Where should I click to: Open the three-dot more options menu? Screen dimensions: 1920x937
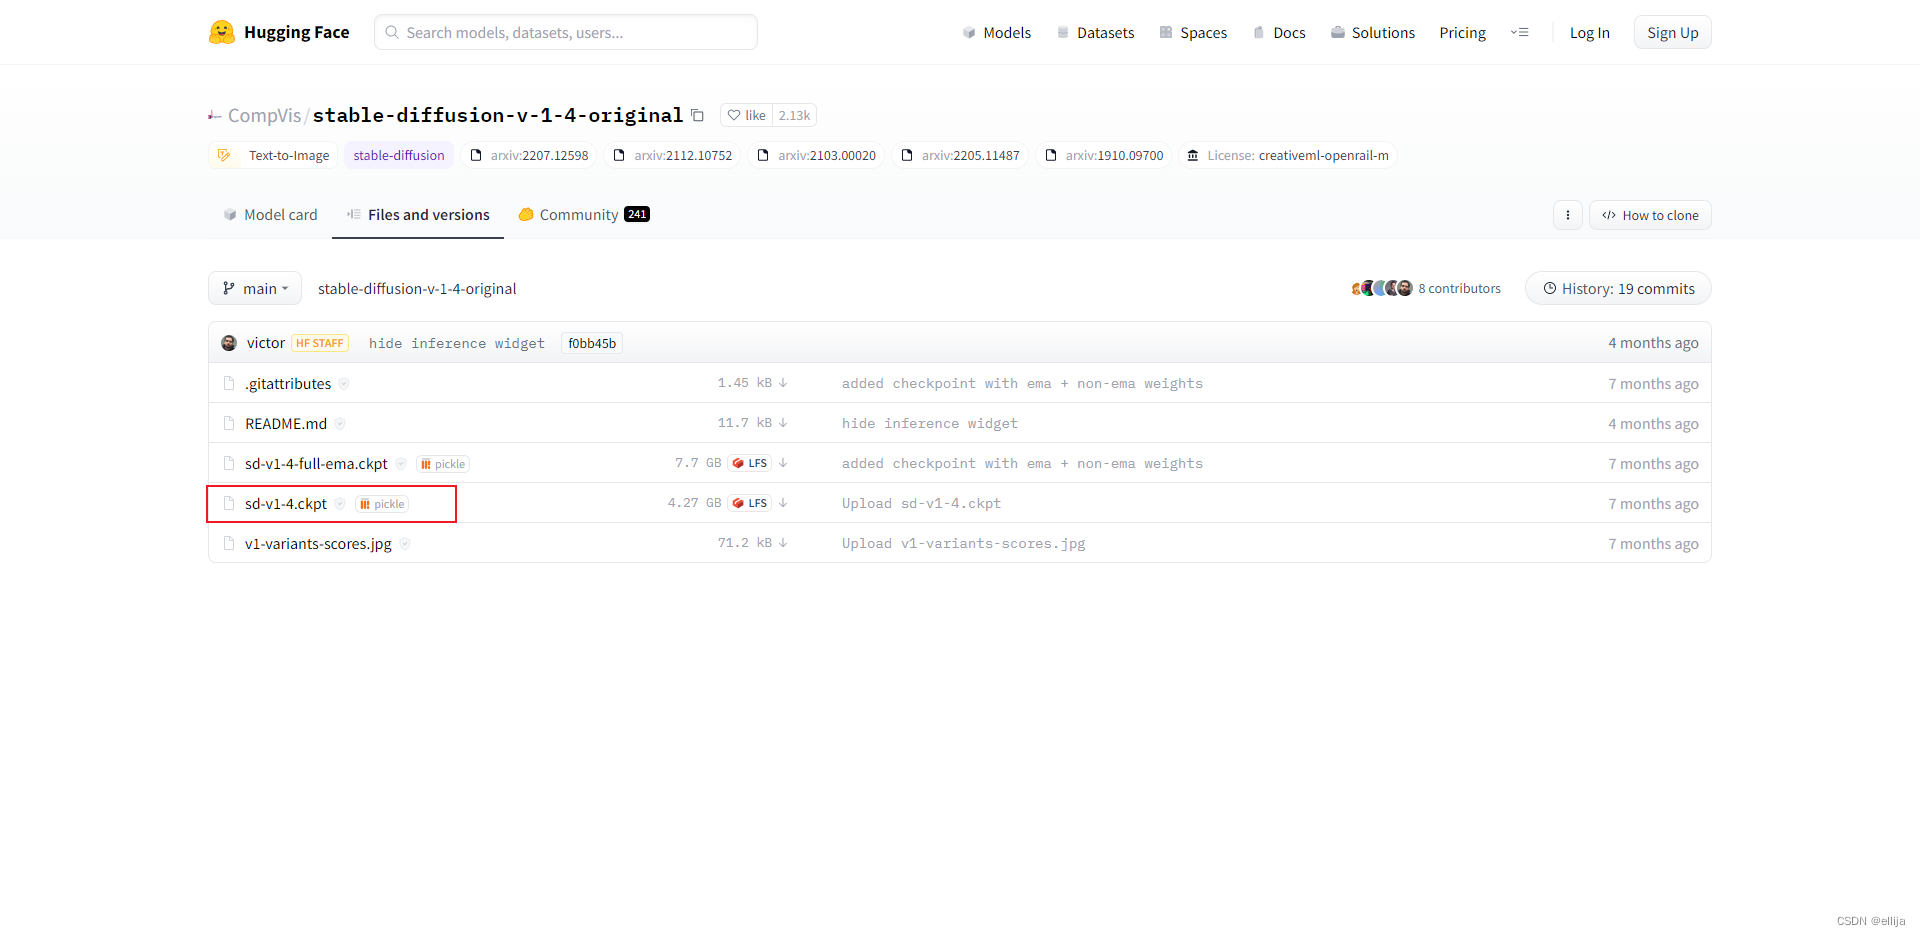click(x=1567, y=215)
